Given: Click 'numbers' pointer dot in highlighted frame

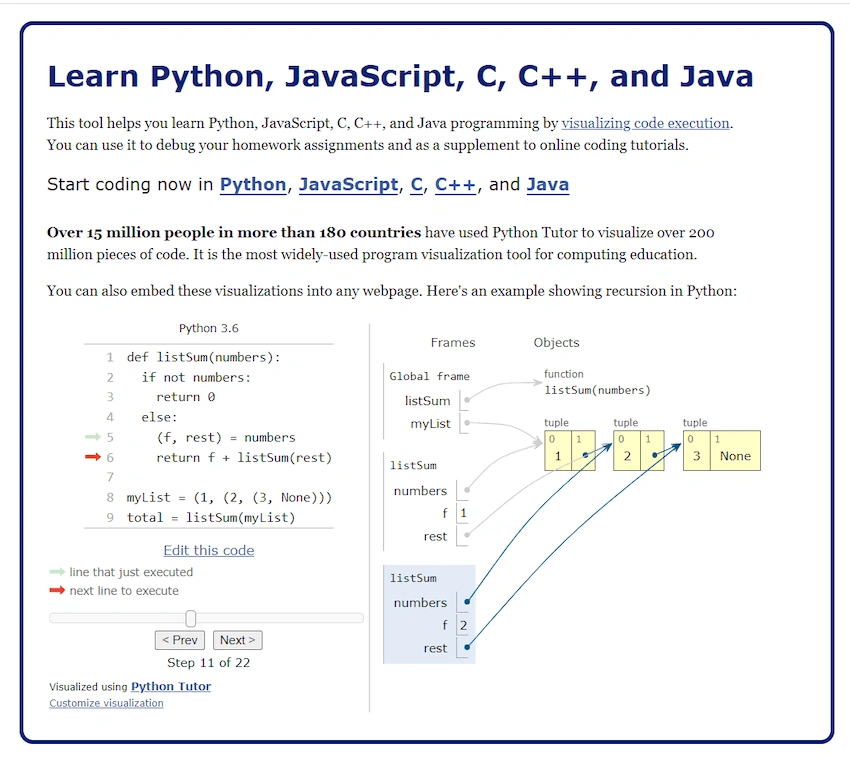Looking at the screenshot, I should point(467,601).
